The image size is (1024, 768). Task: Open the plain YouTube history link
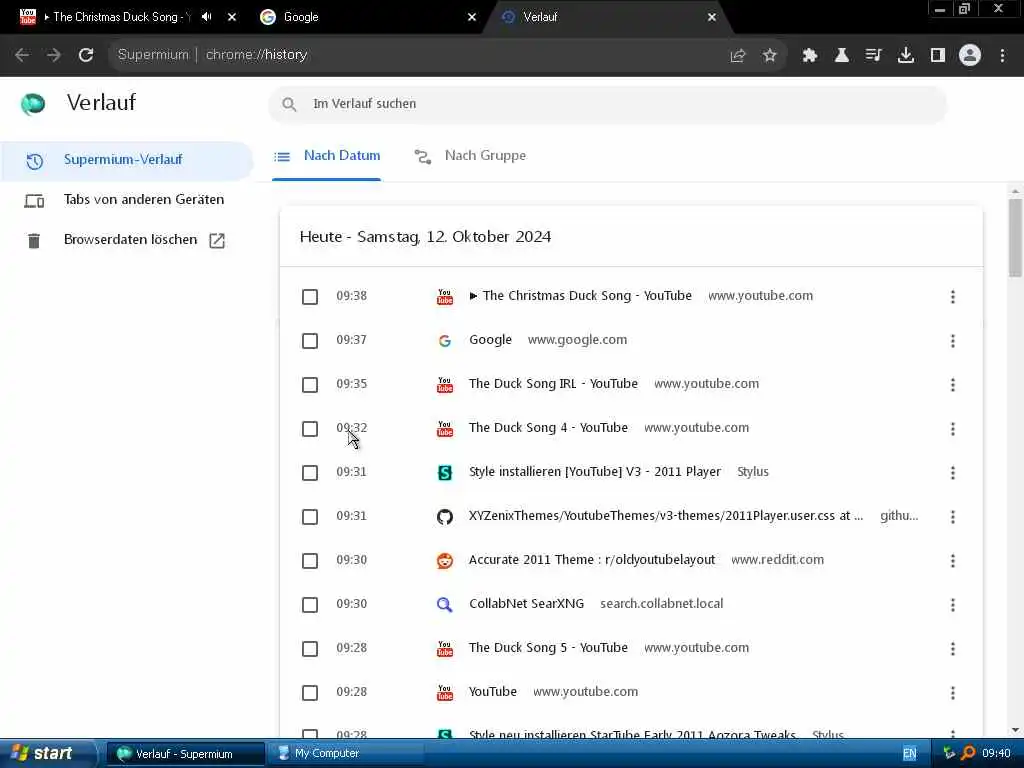coord(492,692)
